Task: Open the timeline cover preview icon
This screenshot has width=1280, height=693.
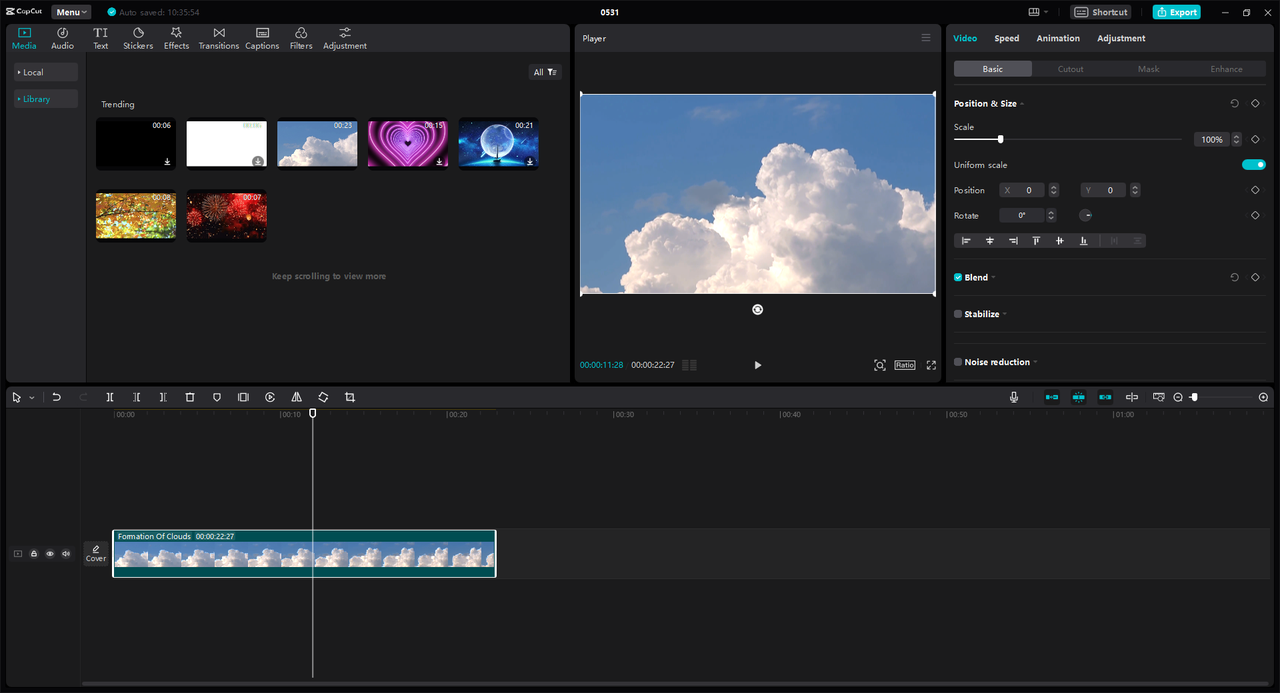Action: 1159,397
